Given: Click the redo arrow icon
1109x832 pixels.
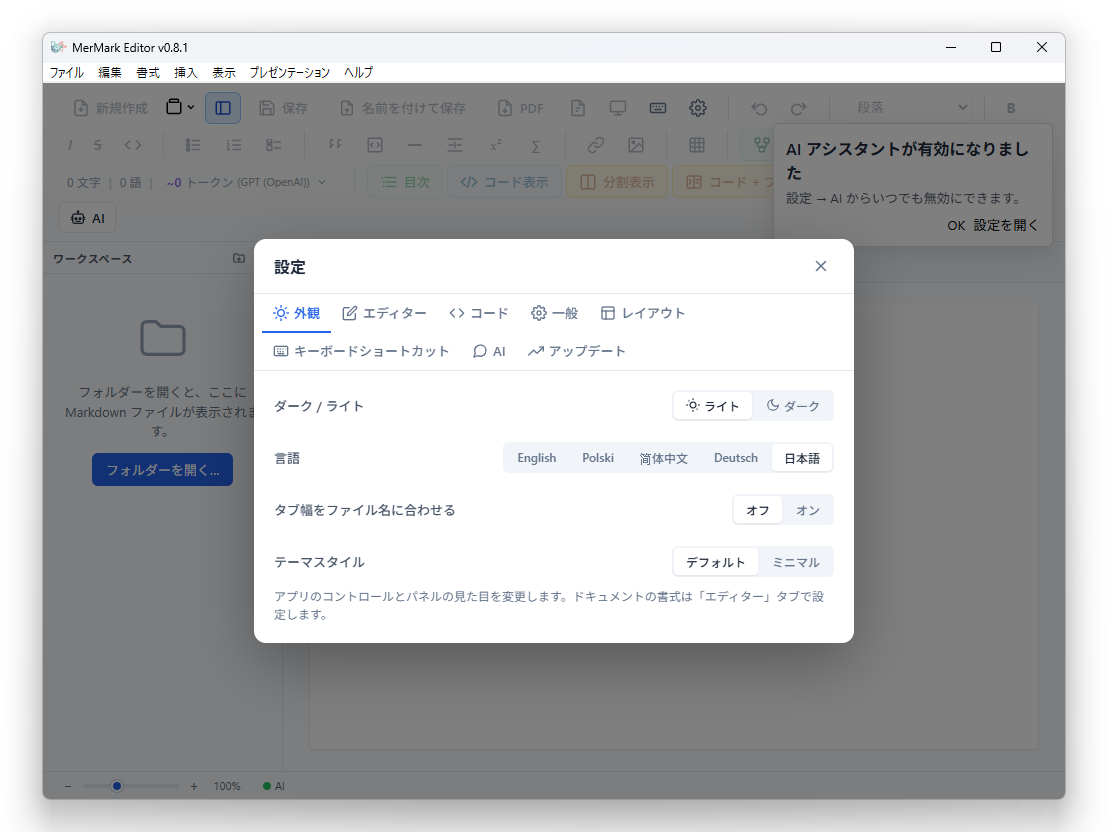Looking at the screenshot, I should [799, 108].
